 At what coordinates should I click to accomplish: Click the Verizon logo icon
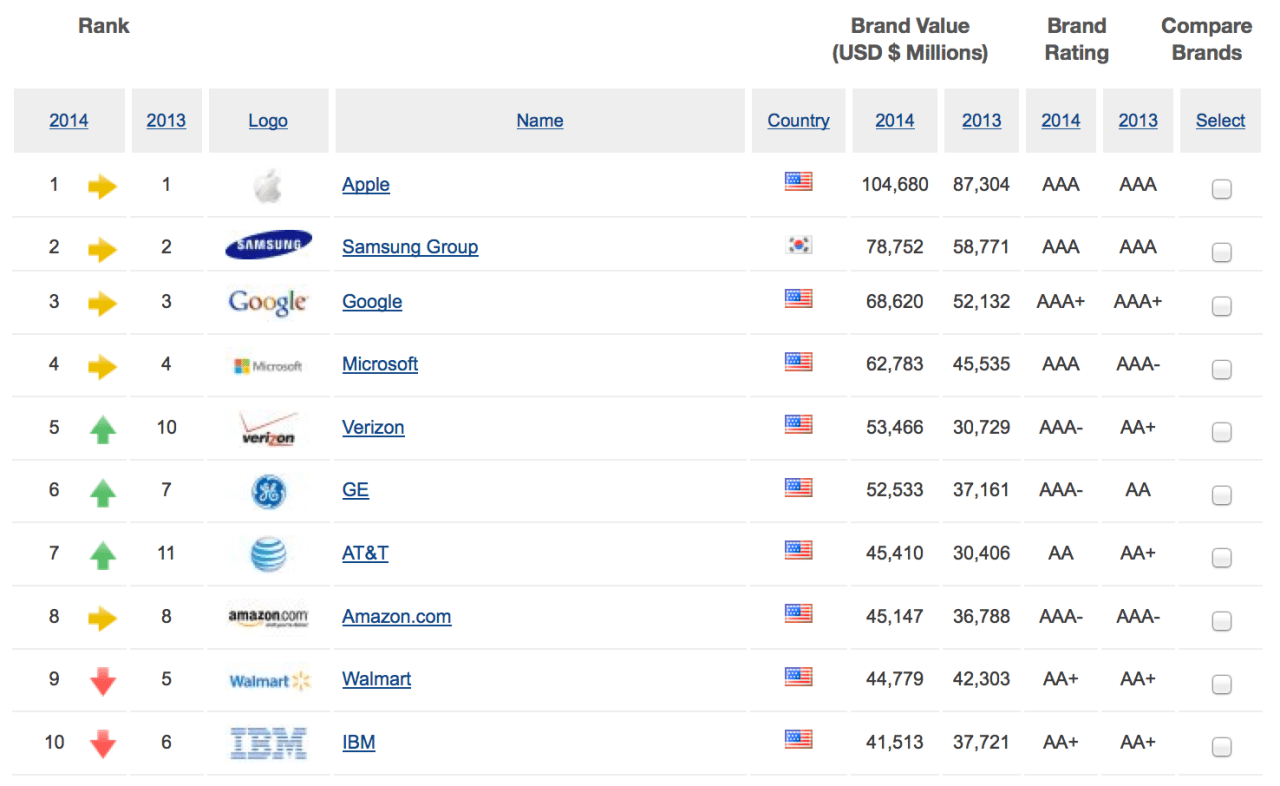point(268,428)
